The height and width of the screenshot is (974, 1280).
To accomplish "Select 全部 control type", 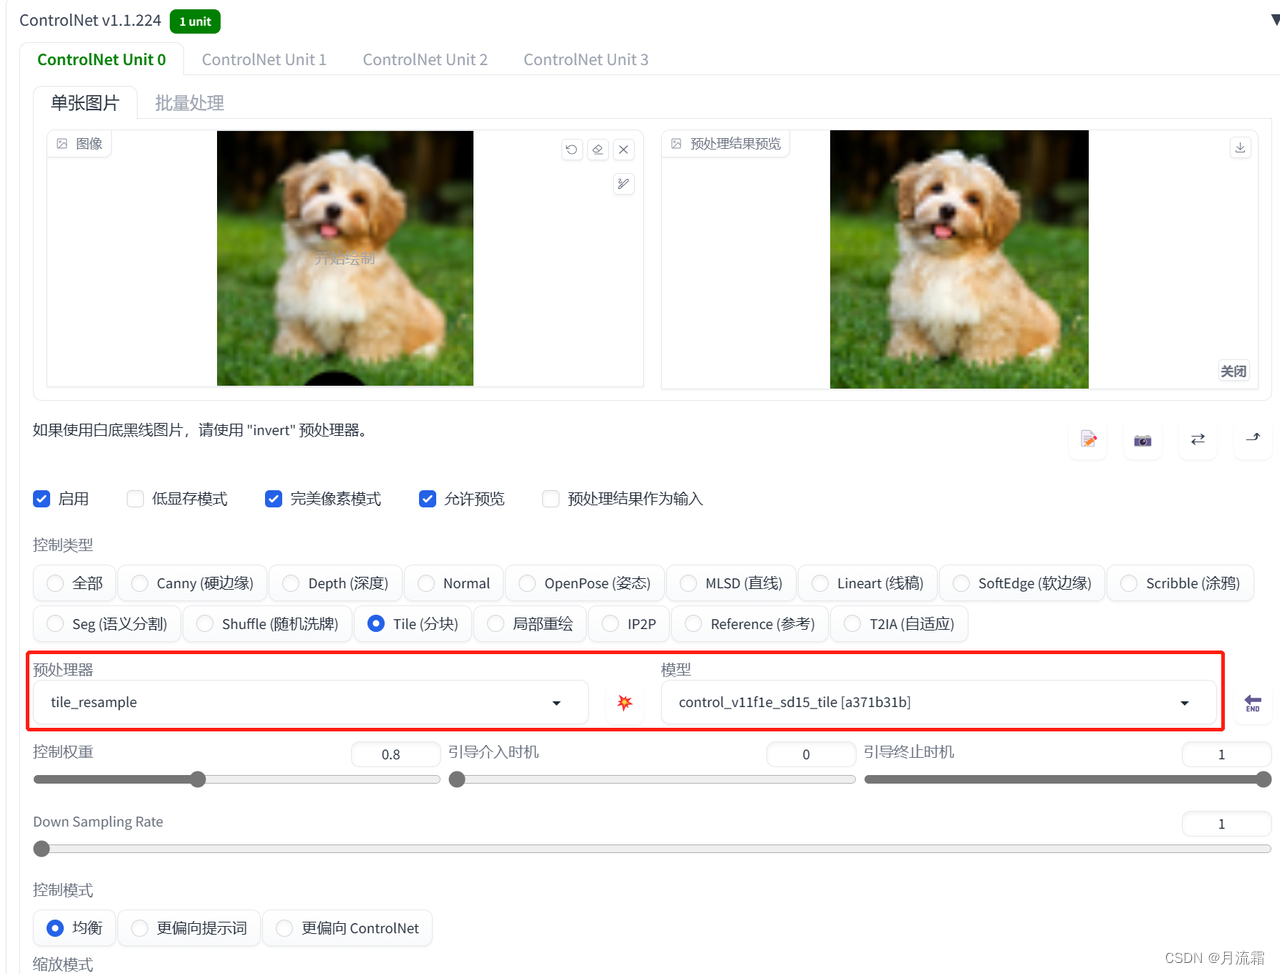I will pos(75,583).
